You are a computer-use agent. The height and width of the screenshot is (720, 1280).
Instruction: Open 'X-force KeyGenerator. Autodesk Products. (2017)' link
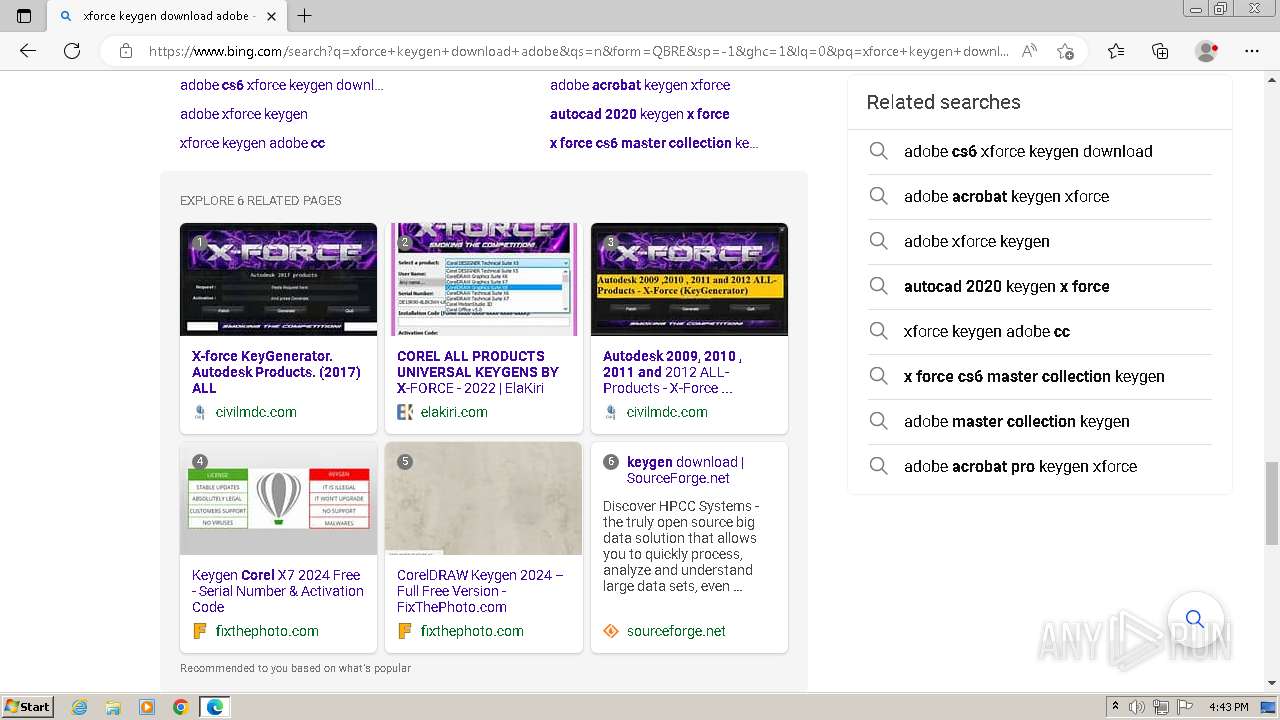[x=276, y=372]
